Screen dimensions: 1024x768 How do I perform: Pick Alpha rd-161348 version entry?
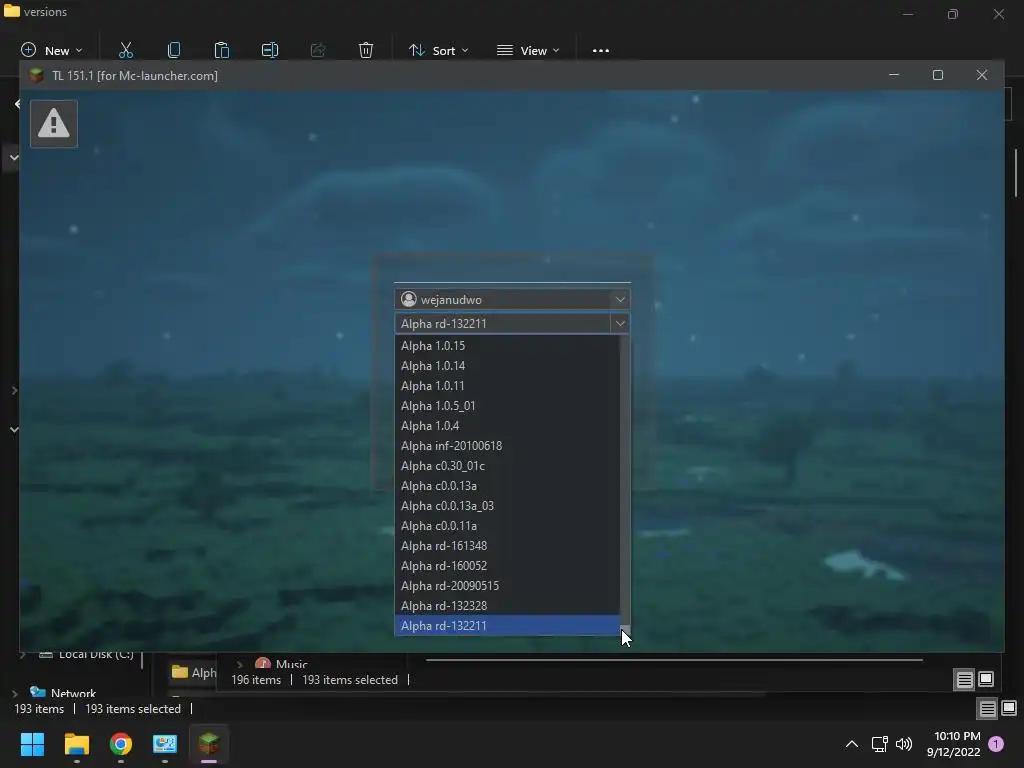507,546
